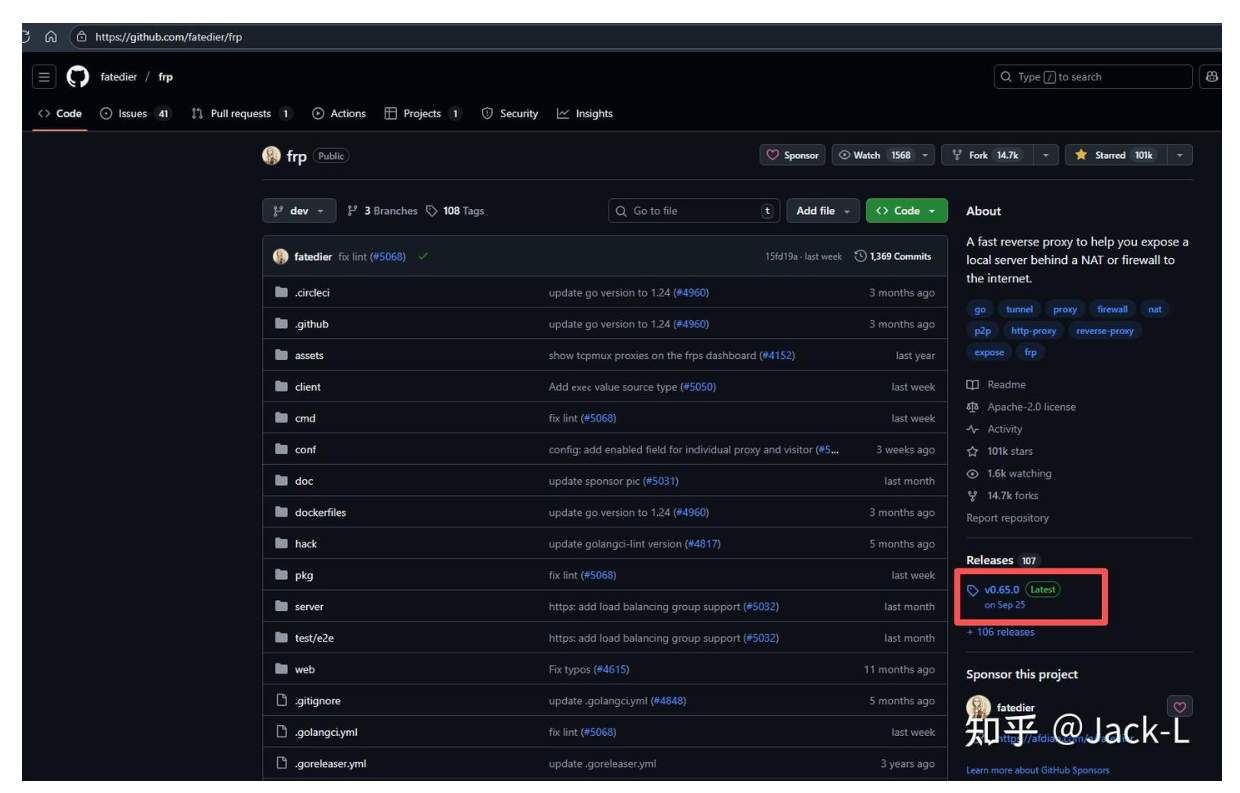Viewport: 1240px width, 793px height.
Task: Open the hamburger navigation menu
Action: (44, 77)
